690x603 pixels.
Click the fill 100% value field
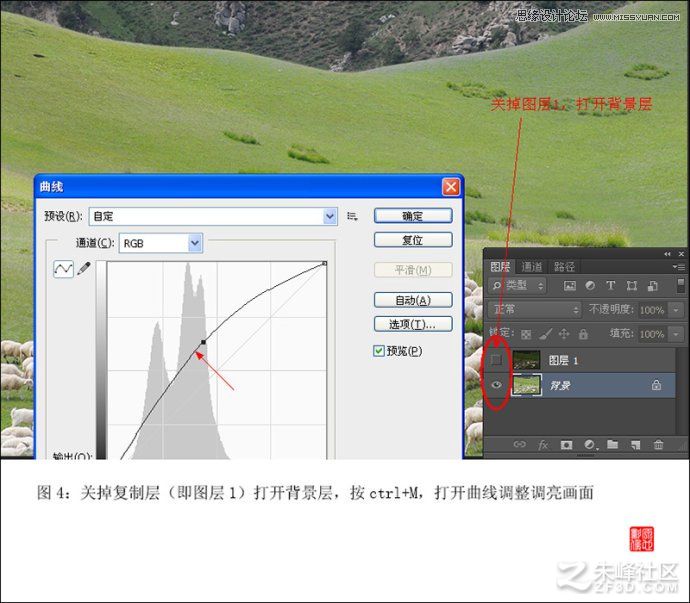pos(651,334)
